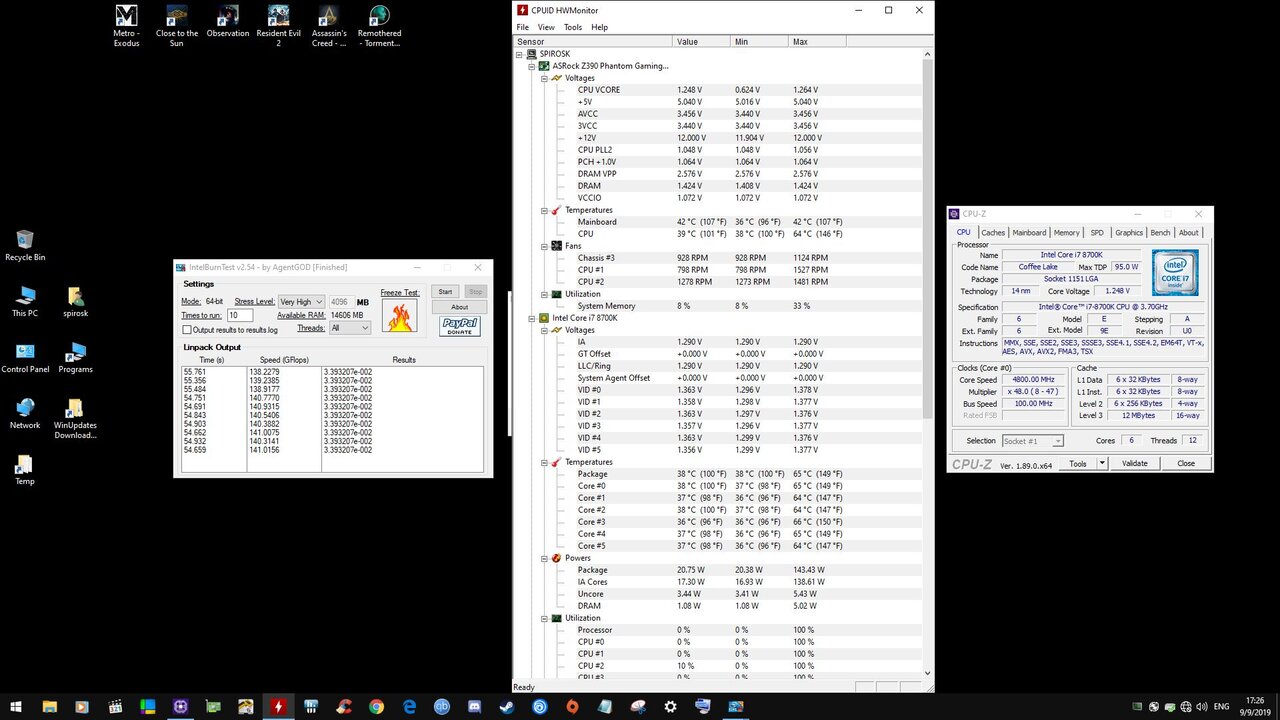Collapse the Powers node in HWMonitor
Viewport: 1280px width, 720px height.
pyautogui.click(x=544, y=558)
